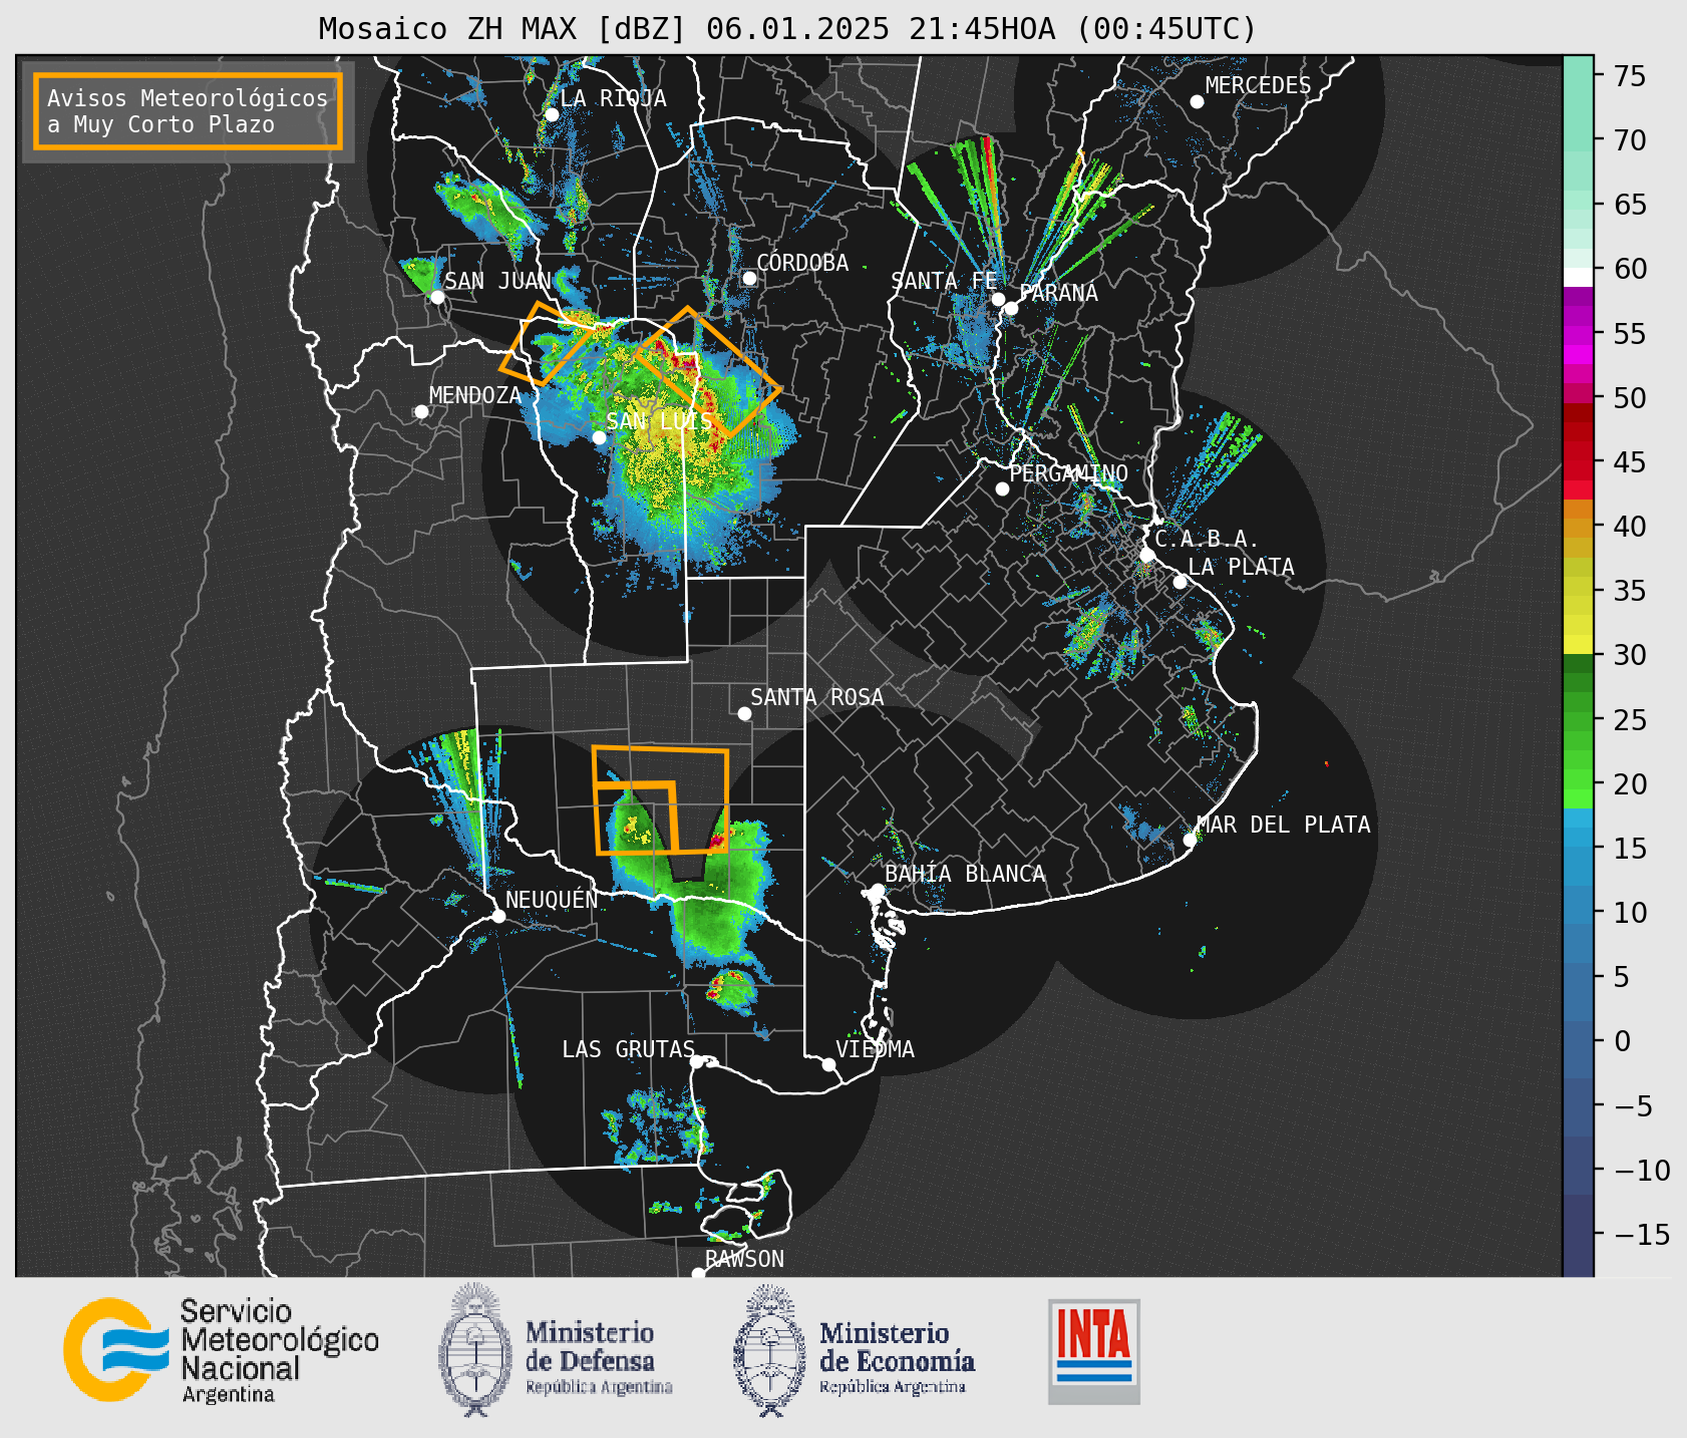Image resolution: width=1687 pixels, height=1438 pixels.
Task: Click the 60 dBZ white colorbar band
Action: (x=1578, y=277)
